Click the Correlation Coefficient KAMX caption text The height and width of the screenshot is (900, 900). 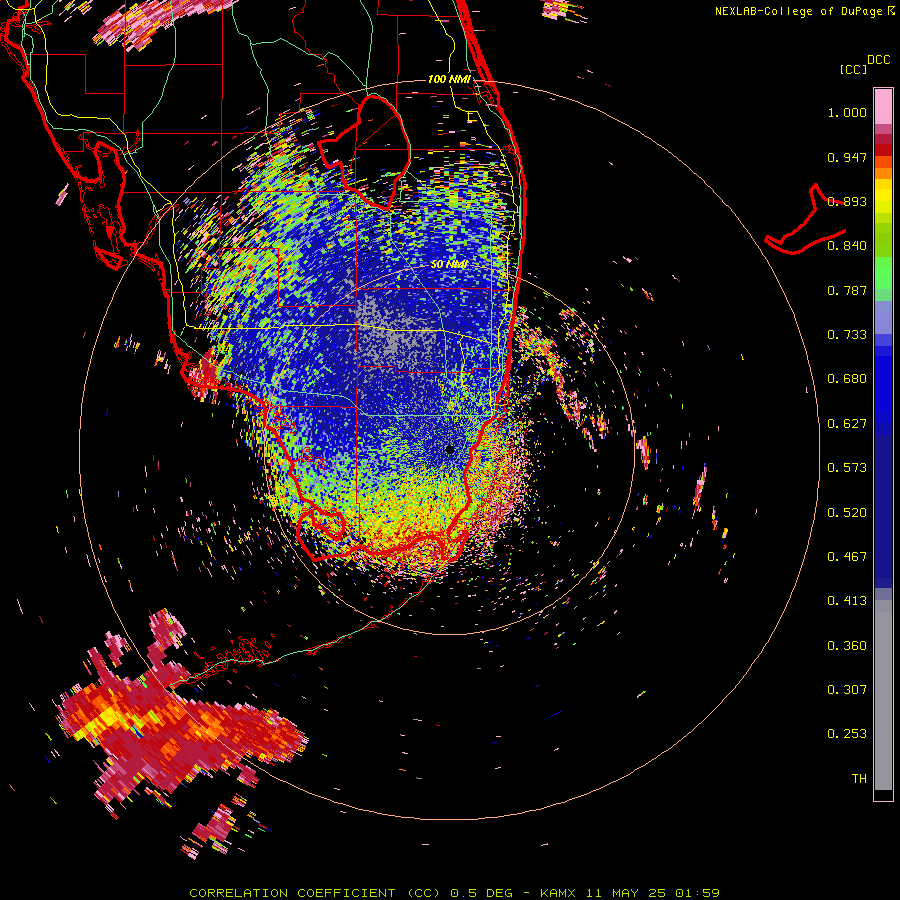click(x=454, y=893)
